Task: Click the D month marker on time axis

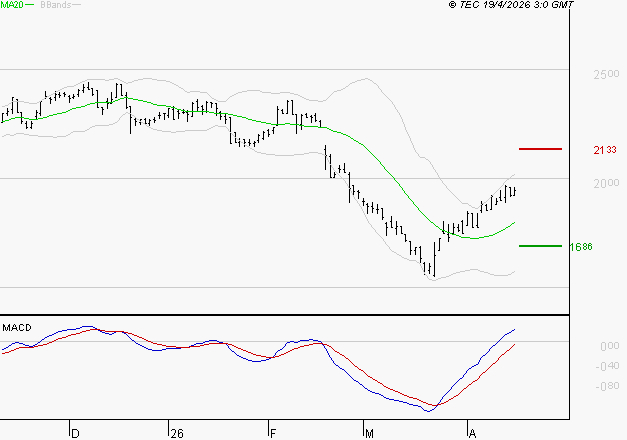Action: click(75, 434)
